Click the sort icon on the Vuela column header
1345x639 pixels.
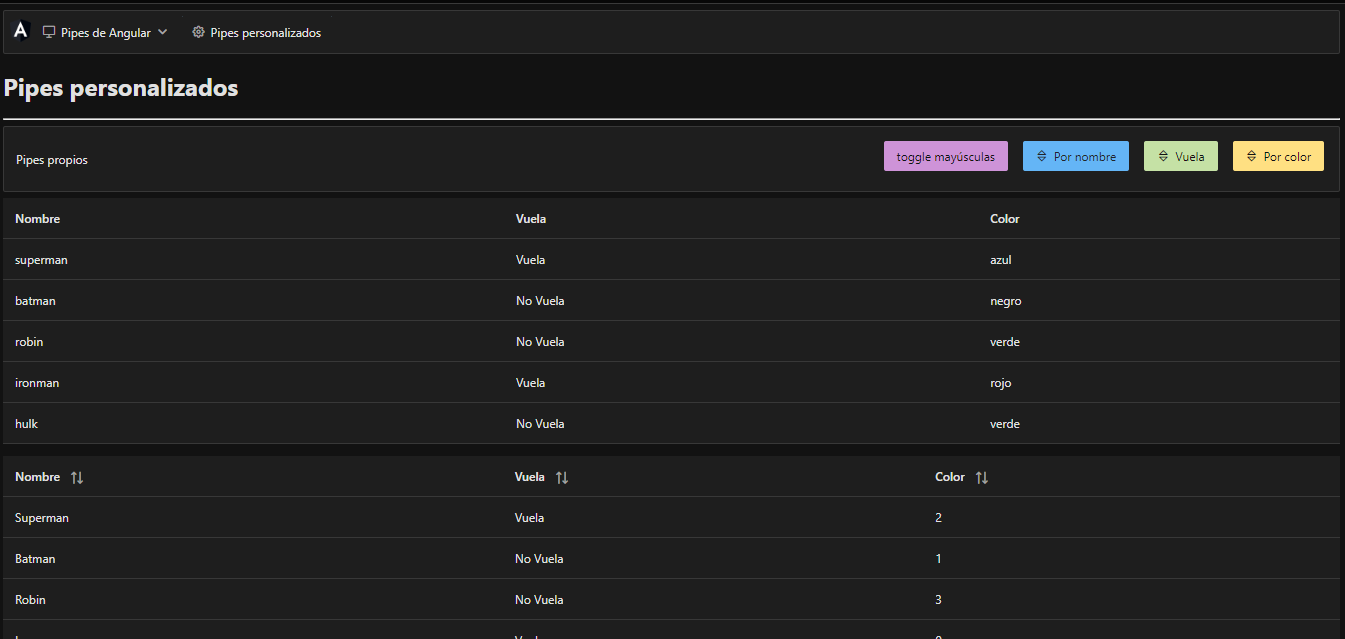(x=562, y=477)
